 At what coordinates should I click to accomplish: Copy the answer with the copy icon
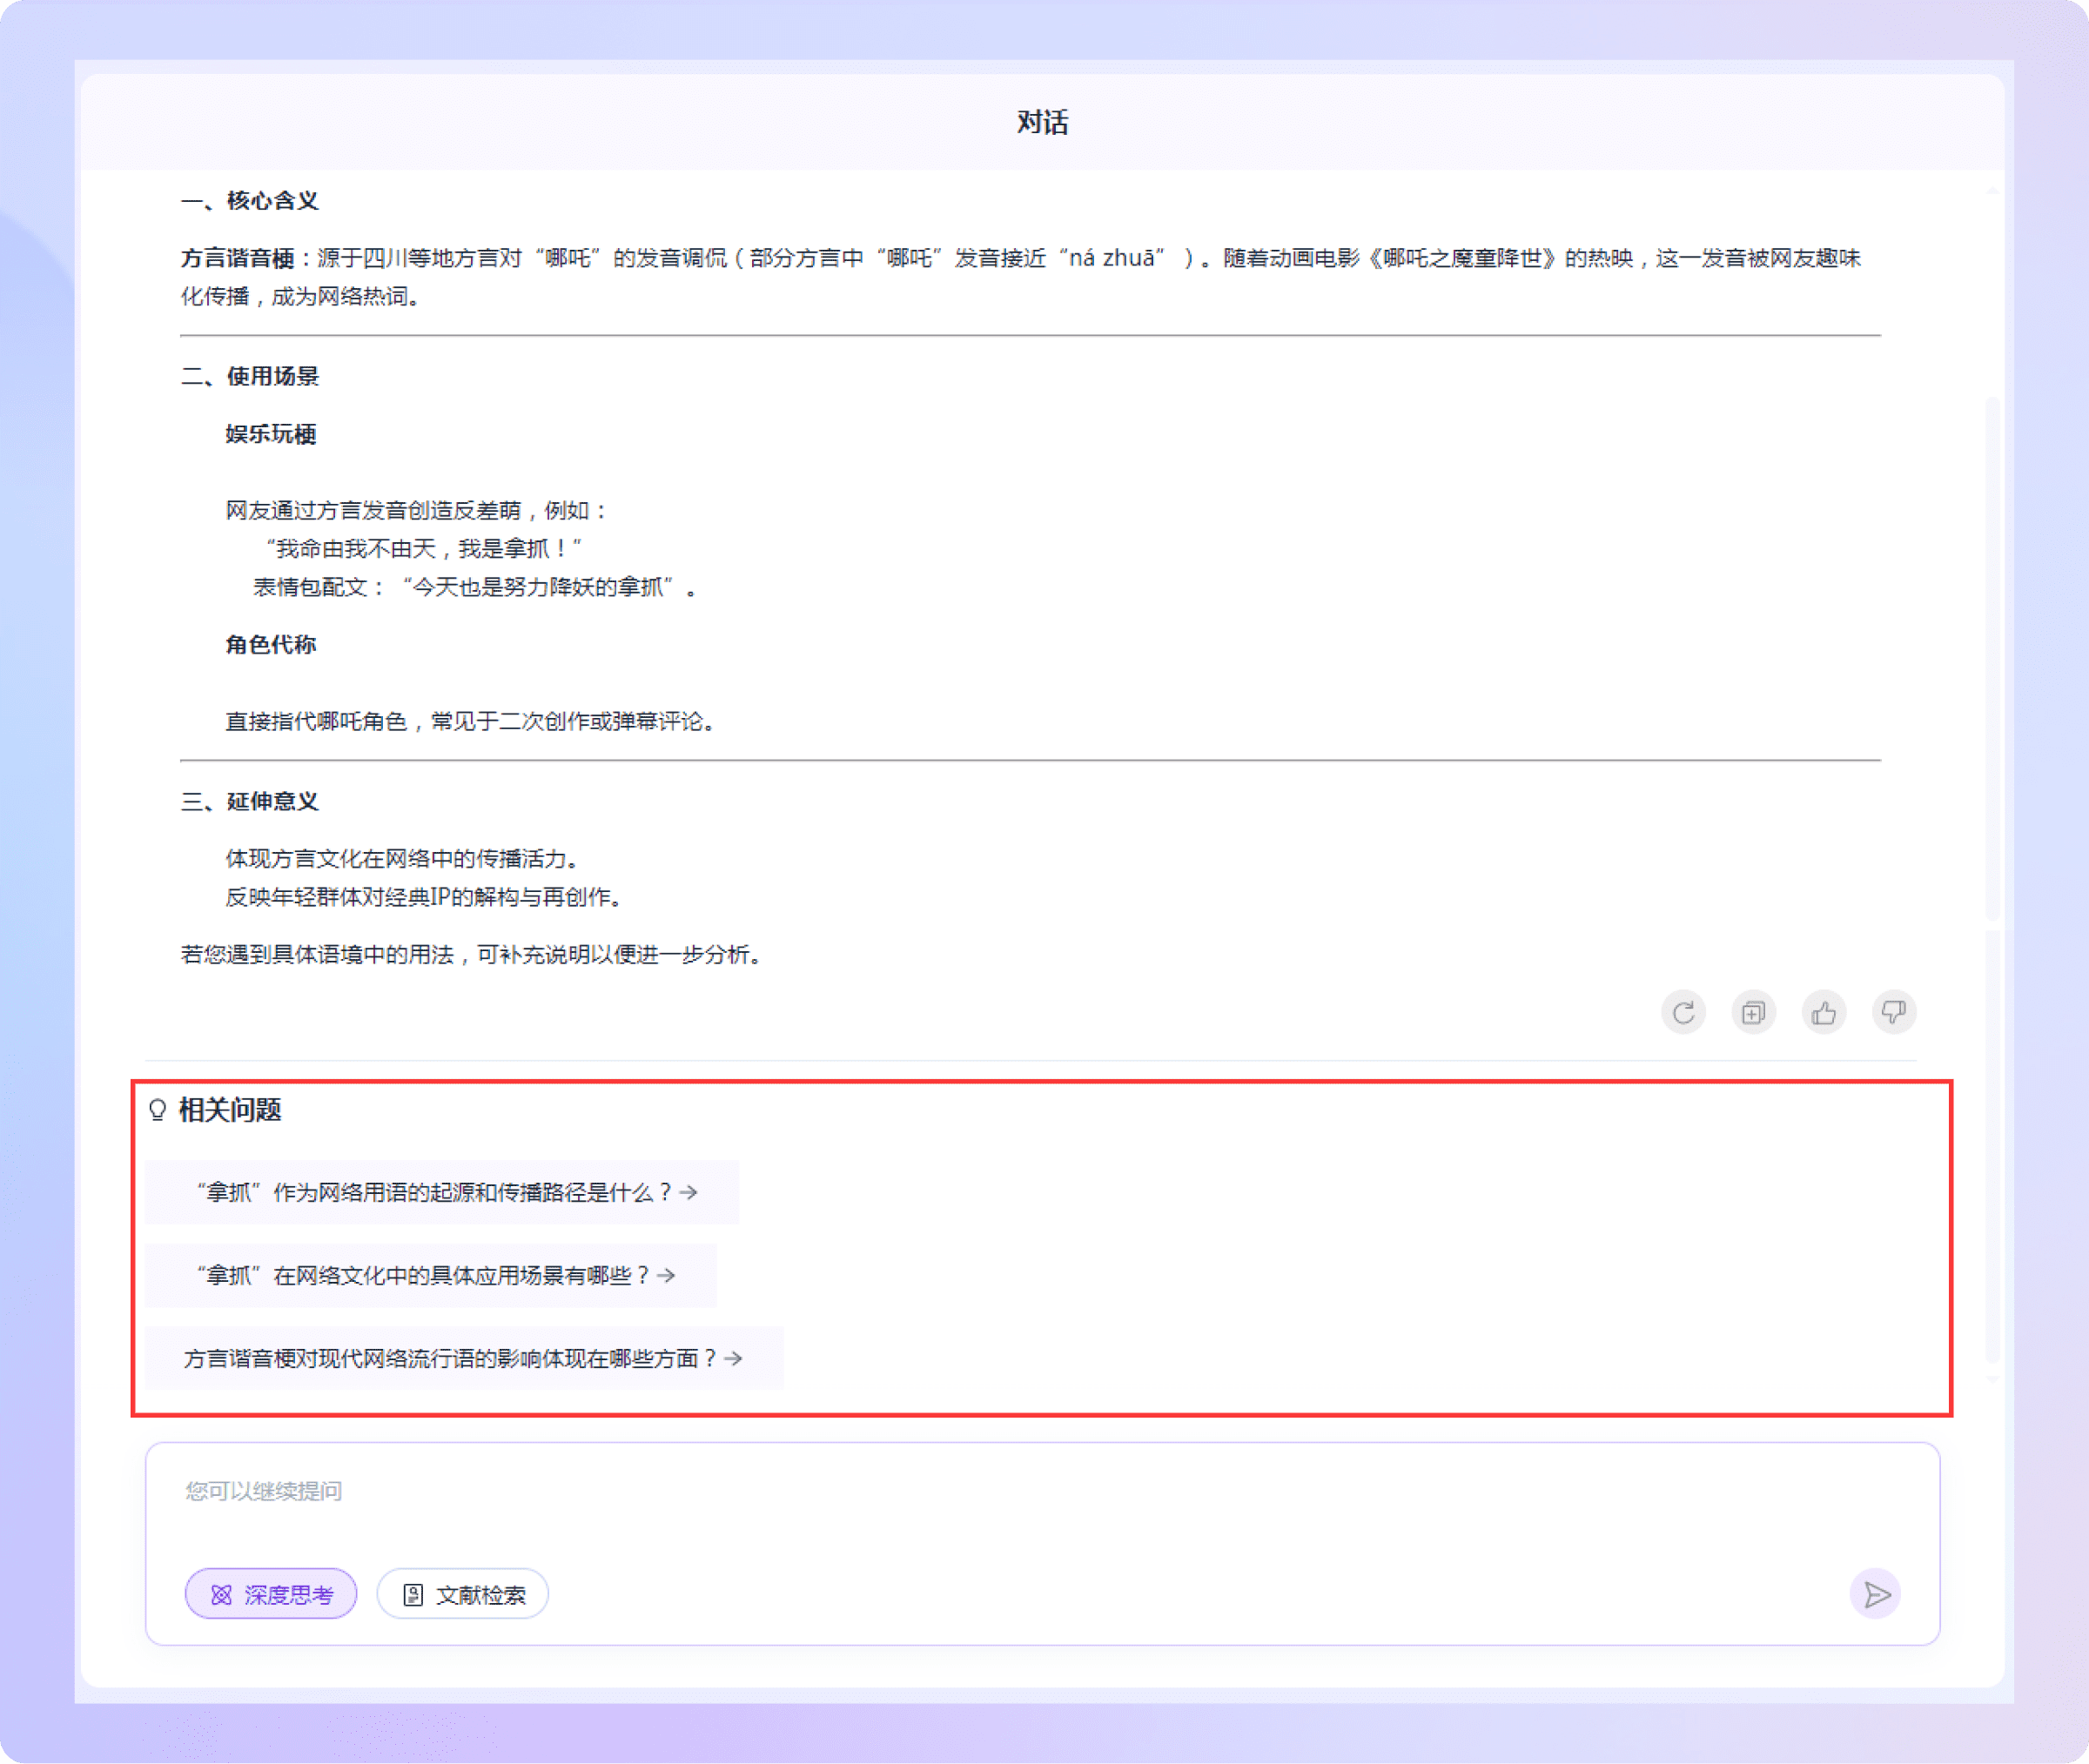tap(1753, 1013)
